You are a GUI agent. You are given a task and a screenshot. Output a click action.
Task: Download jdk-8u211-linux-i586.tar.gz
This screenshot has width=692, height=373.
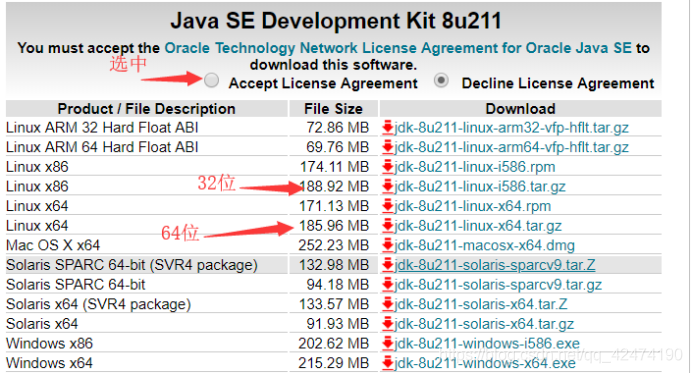click(480, 186)
